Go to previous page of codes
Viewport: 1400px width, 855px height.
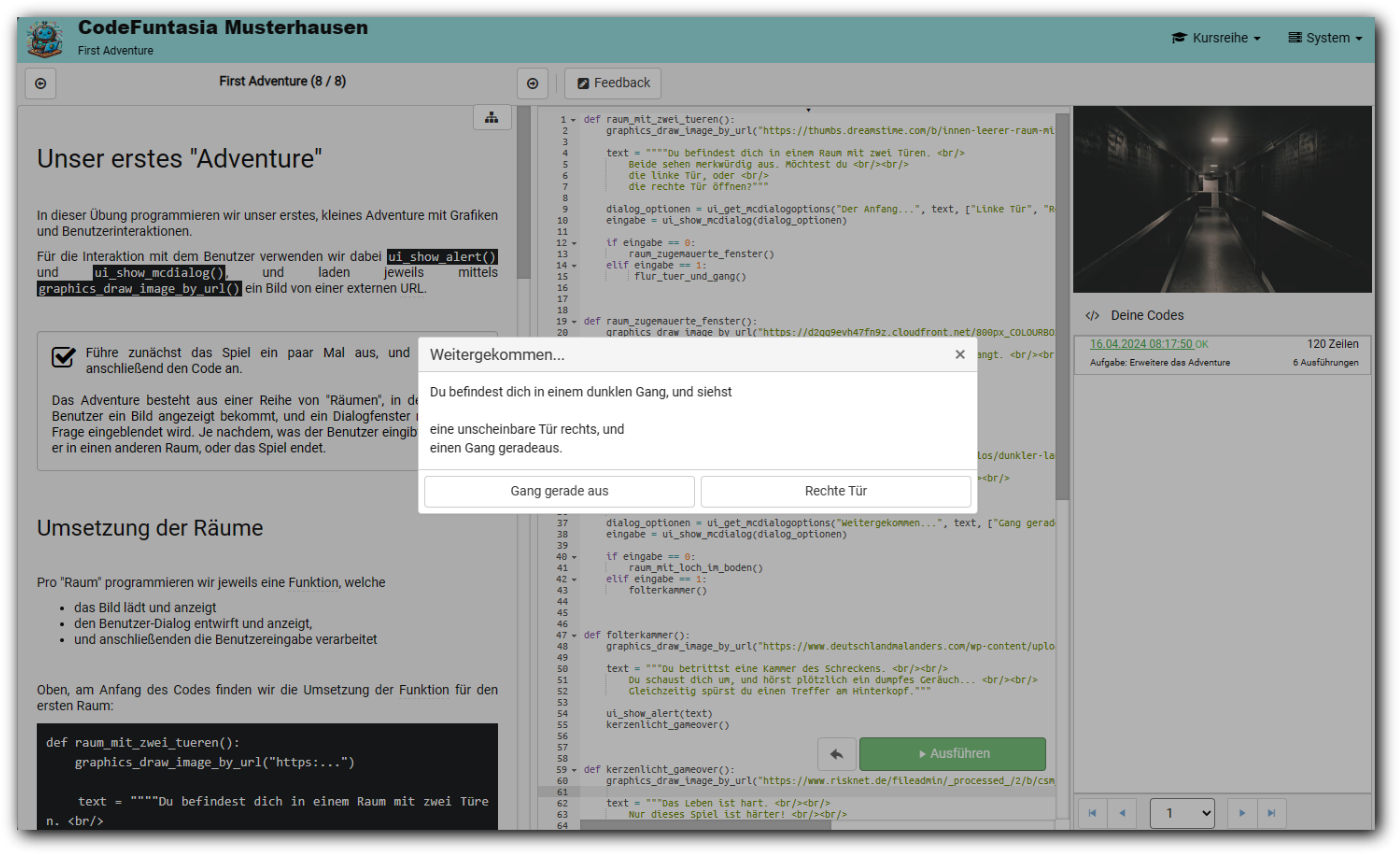[1121, 813]
